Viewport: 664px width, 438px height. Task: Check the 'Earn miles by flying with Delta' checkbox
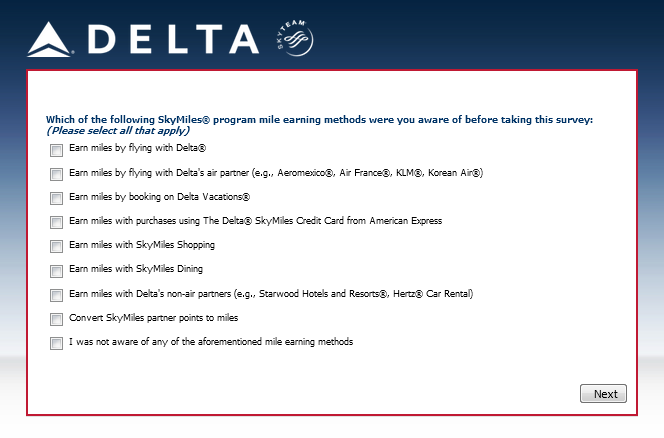click(55, 150)
